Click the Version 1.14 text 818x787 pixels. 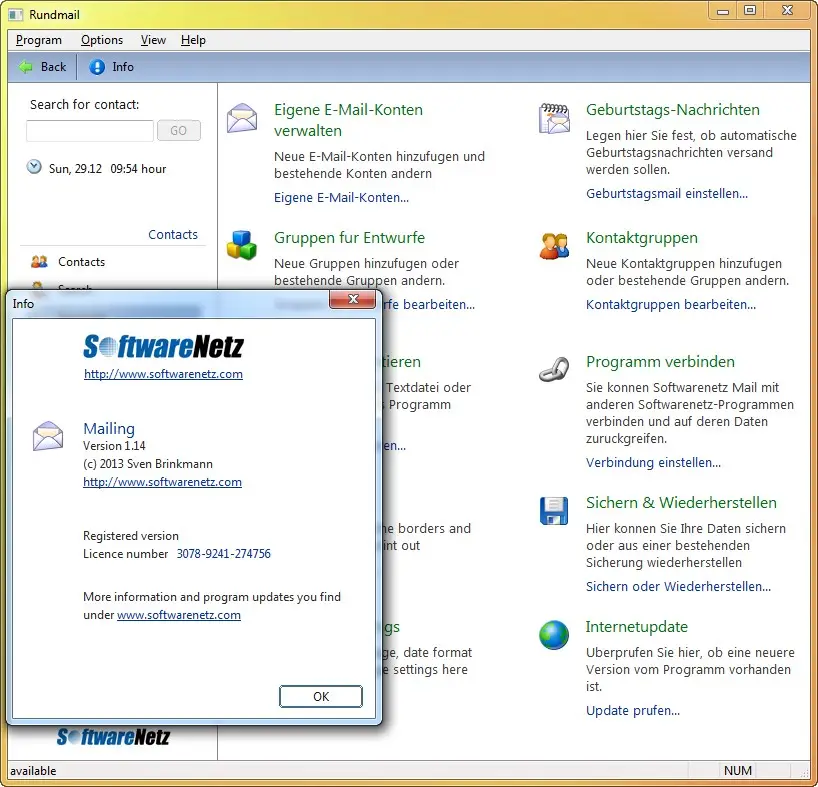(114, 446)
